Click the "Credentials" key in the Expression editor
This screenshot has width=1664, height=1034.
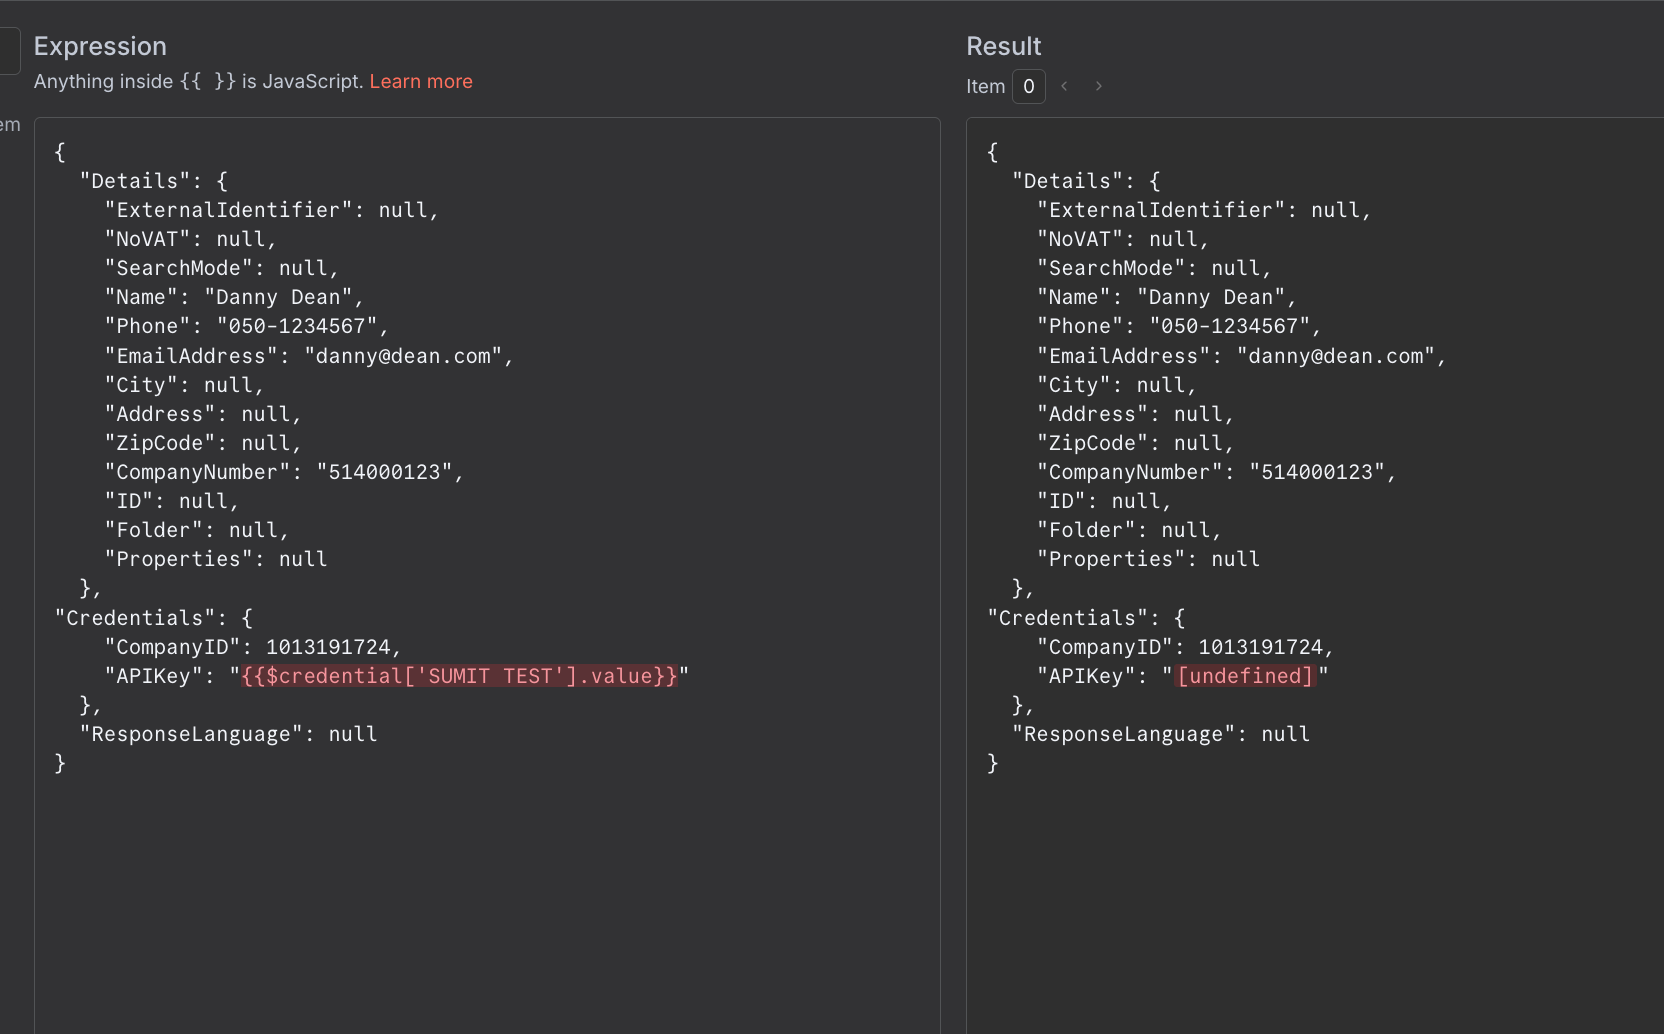pyautogui.click(x=134, y=619)
